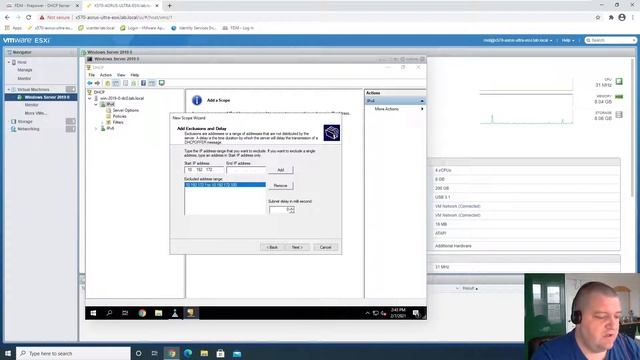Open Chrome extensions puzzle icon

pos(611,18)
